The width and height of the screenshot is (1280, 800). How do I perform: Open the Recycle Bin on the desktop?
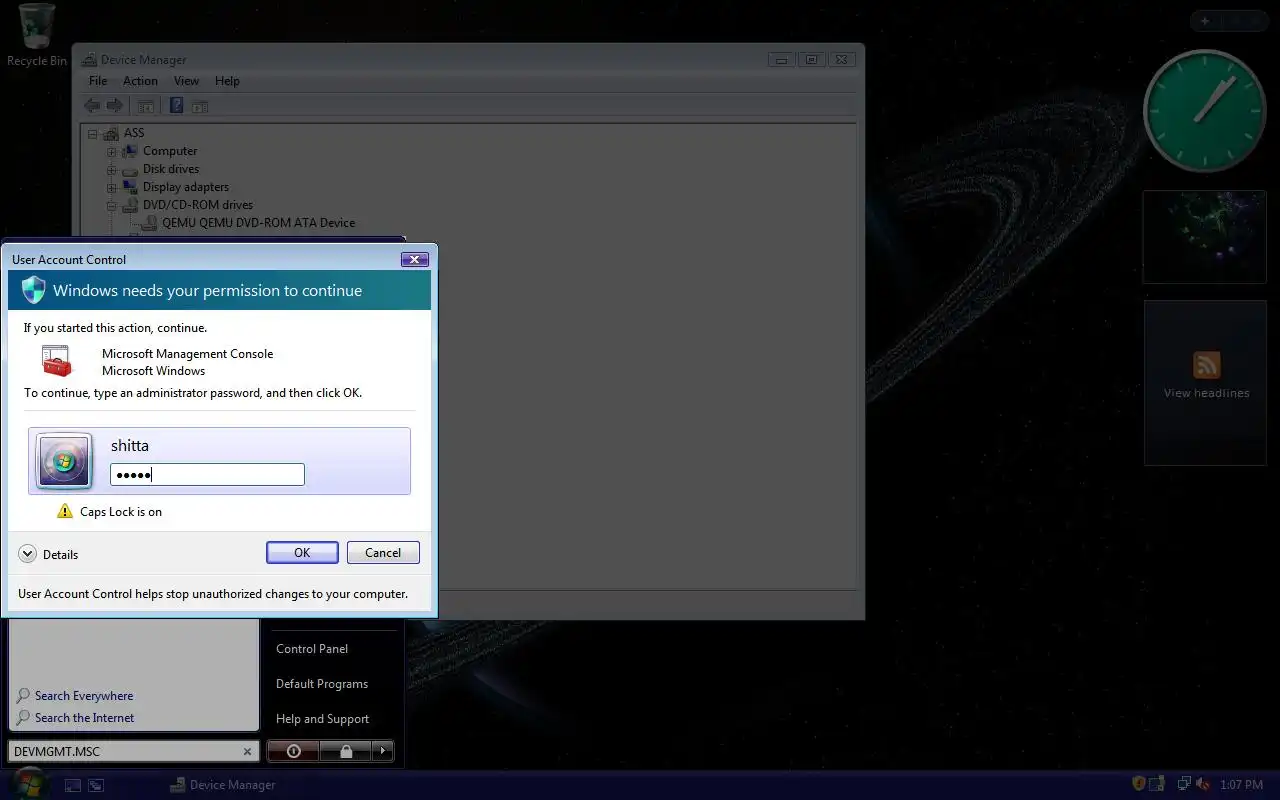[37, 35]
